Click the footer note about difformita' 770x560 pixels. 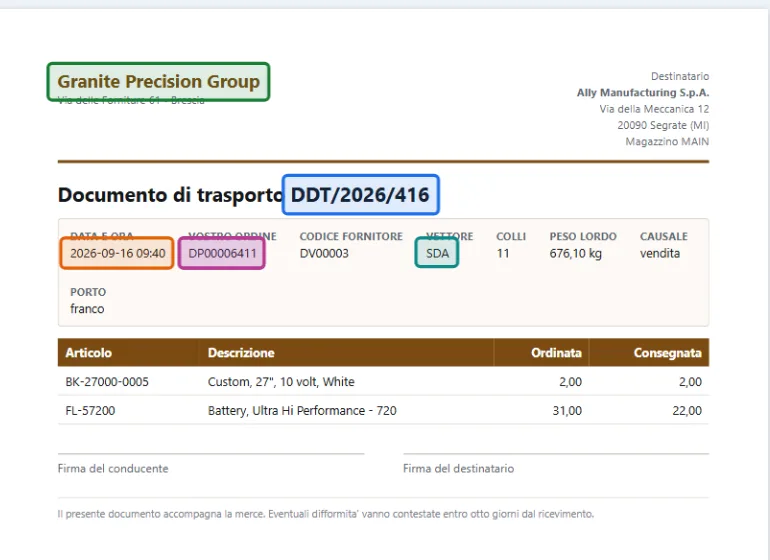point(326,514)
